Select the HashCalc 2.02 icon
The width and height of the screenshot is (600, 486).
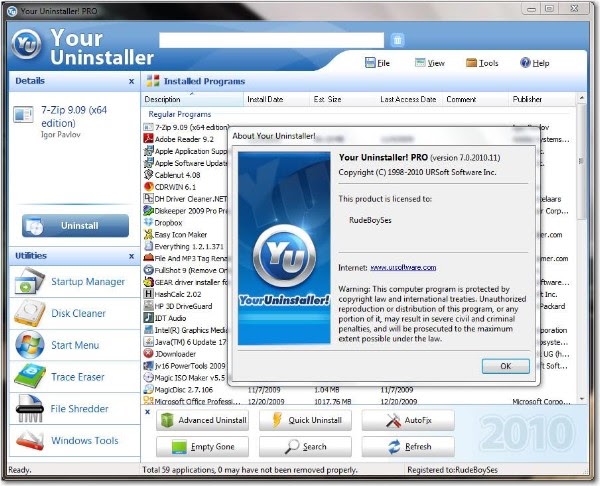tap(148, 294)
